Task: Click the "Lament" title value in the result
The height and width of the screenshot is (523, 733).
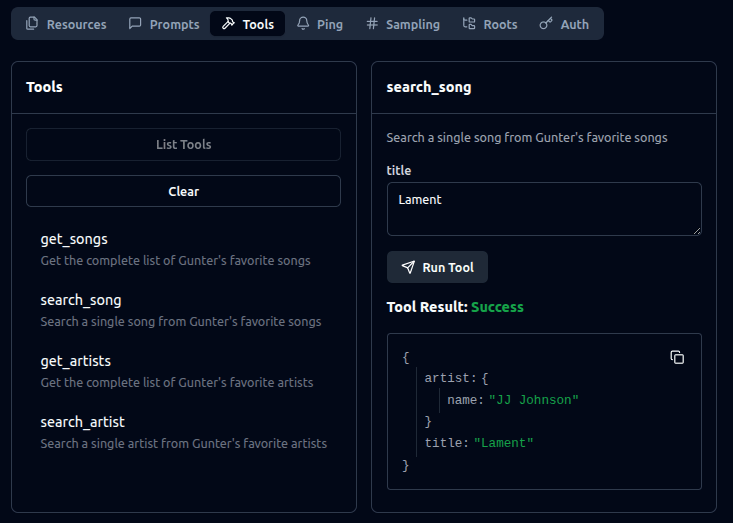Action: point(503,443)
